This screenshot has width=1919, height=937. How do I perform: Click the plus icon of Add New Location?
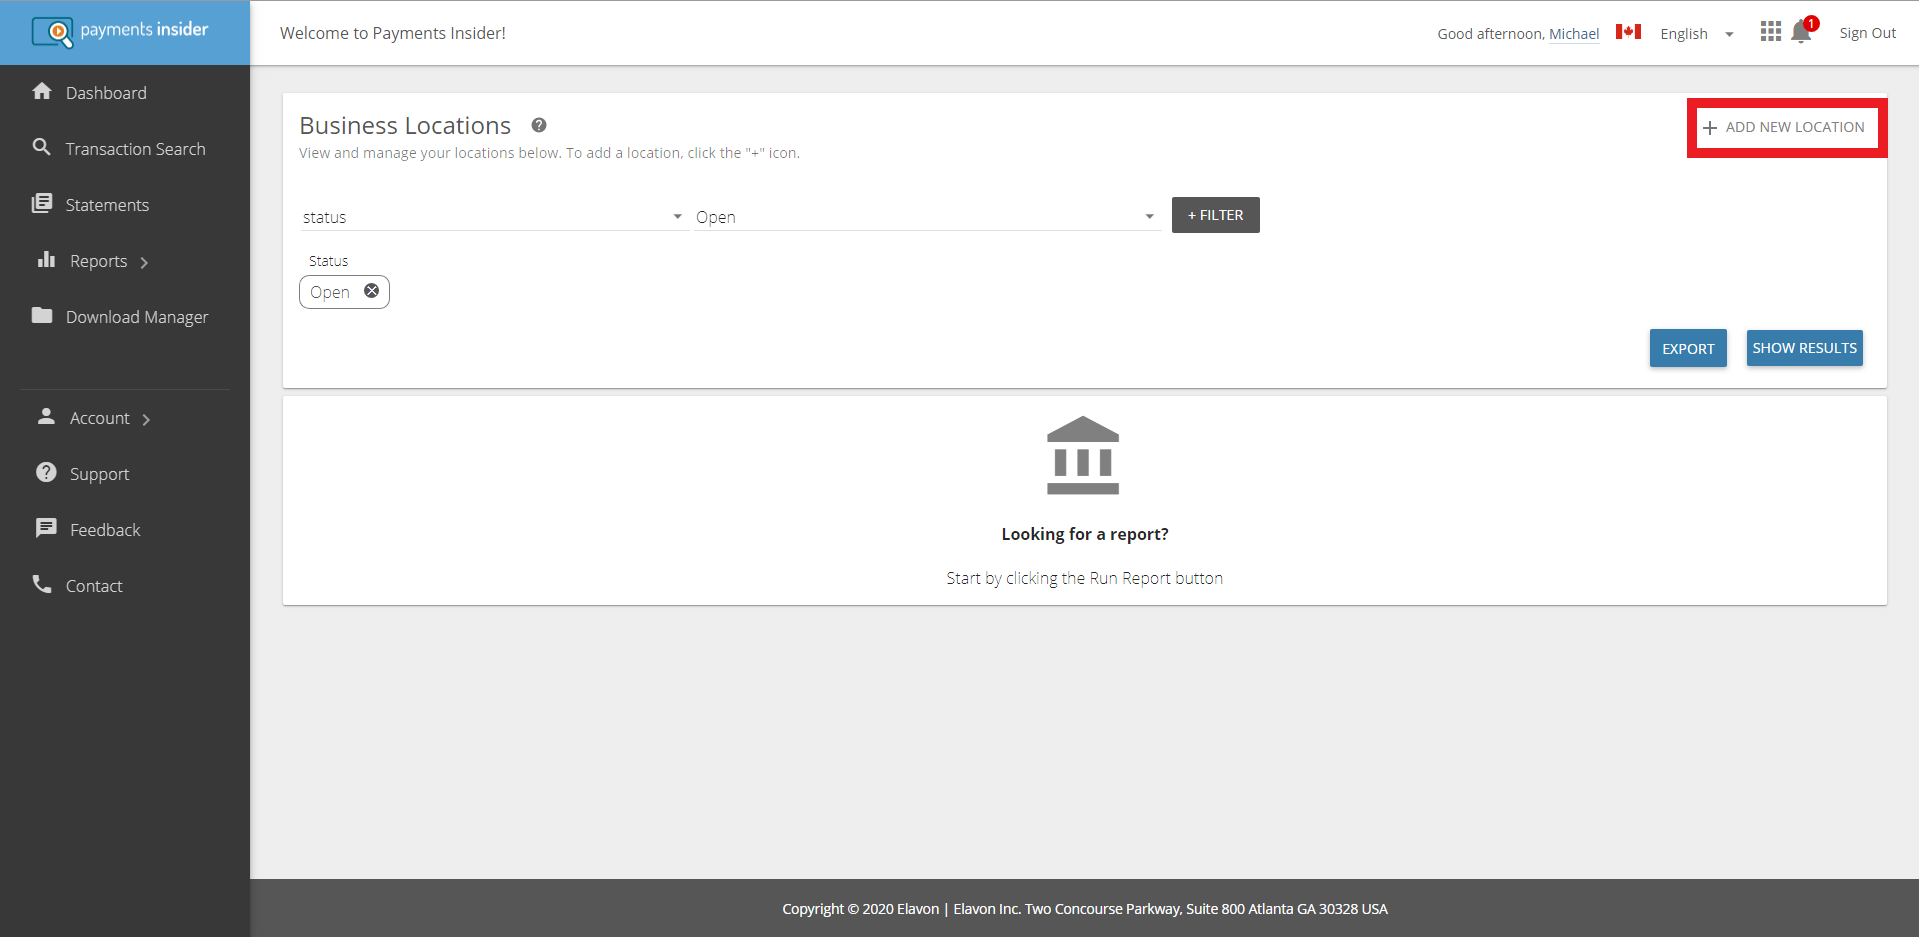[x=1710, y=128]
